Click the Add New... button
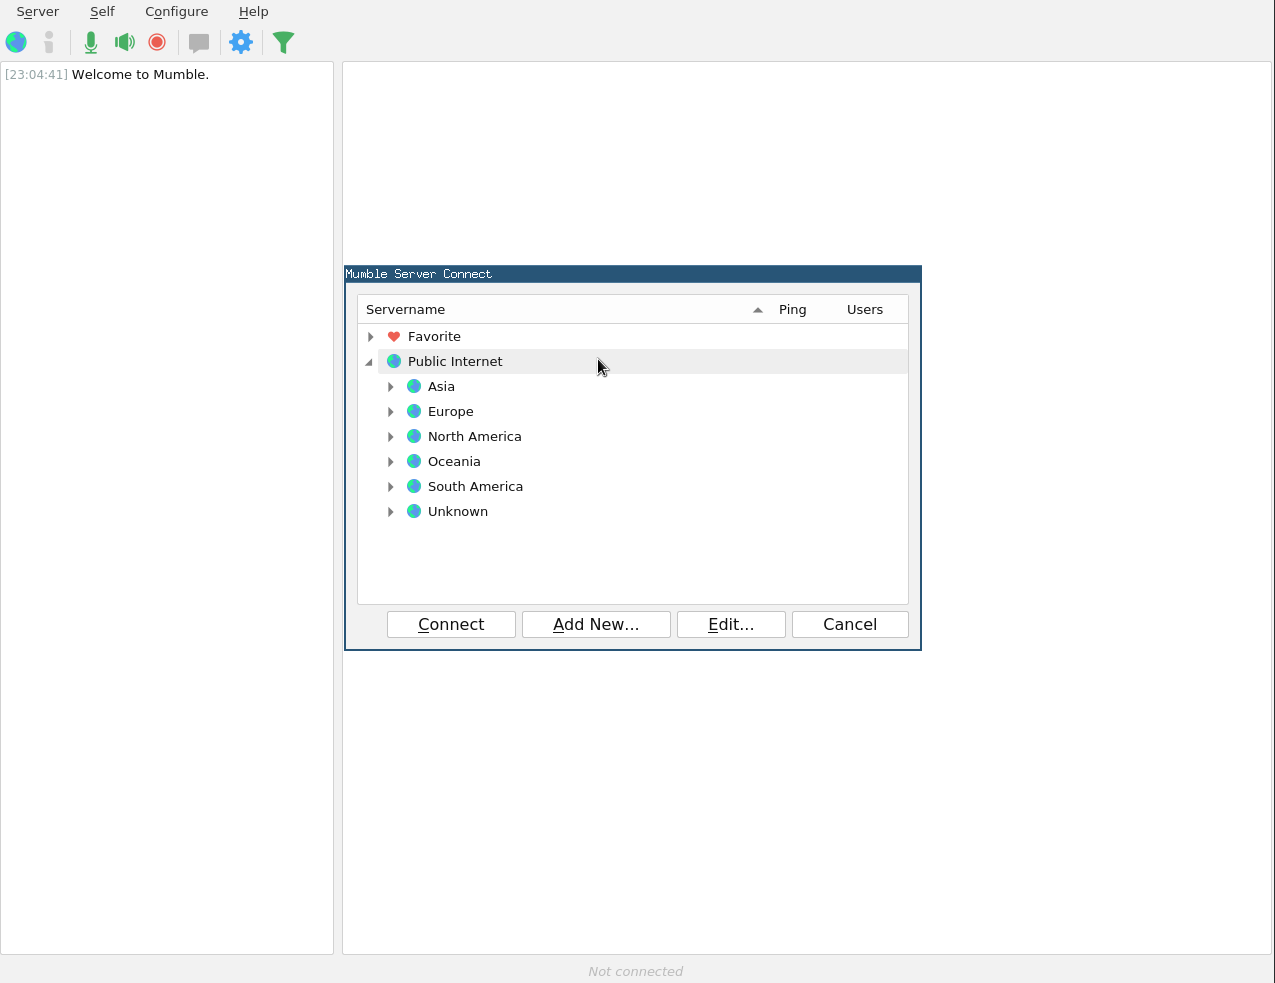The height and width of the screenshot is (983, 1275). (x=596, y=624)
